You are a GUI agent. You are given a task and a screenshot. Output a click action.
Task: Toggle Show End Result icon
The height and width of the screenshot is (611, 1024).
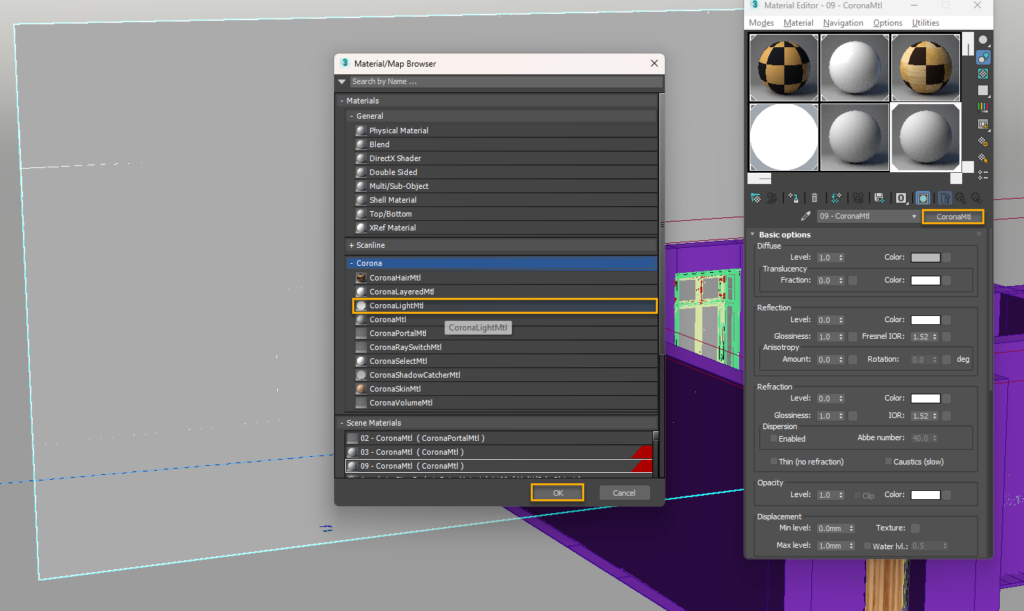pos(944,198)
